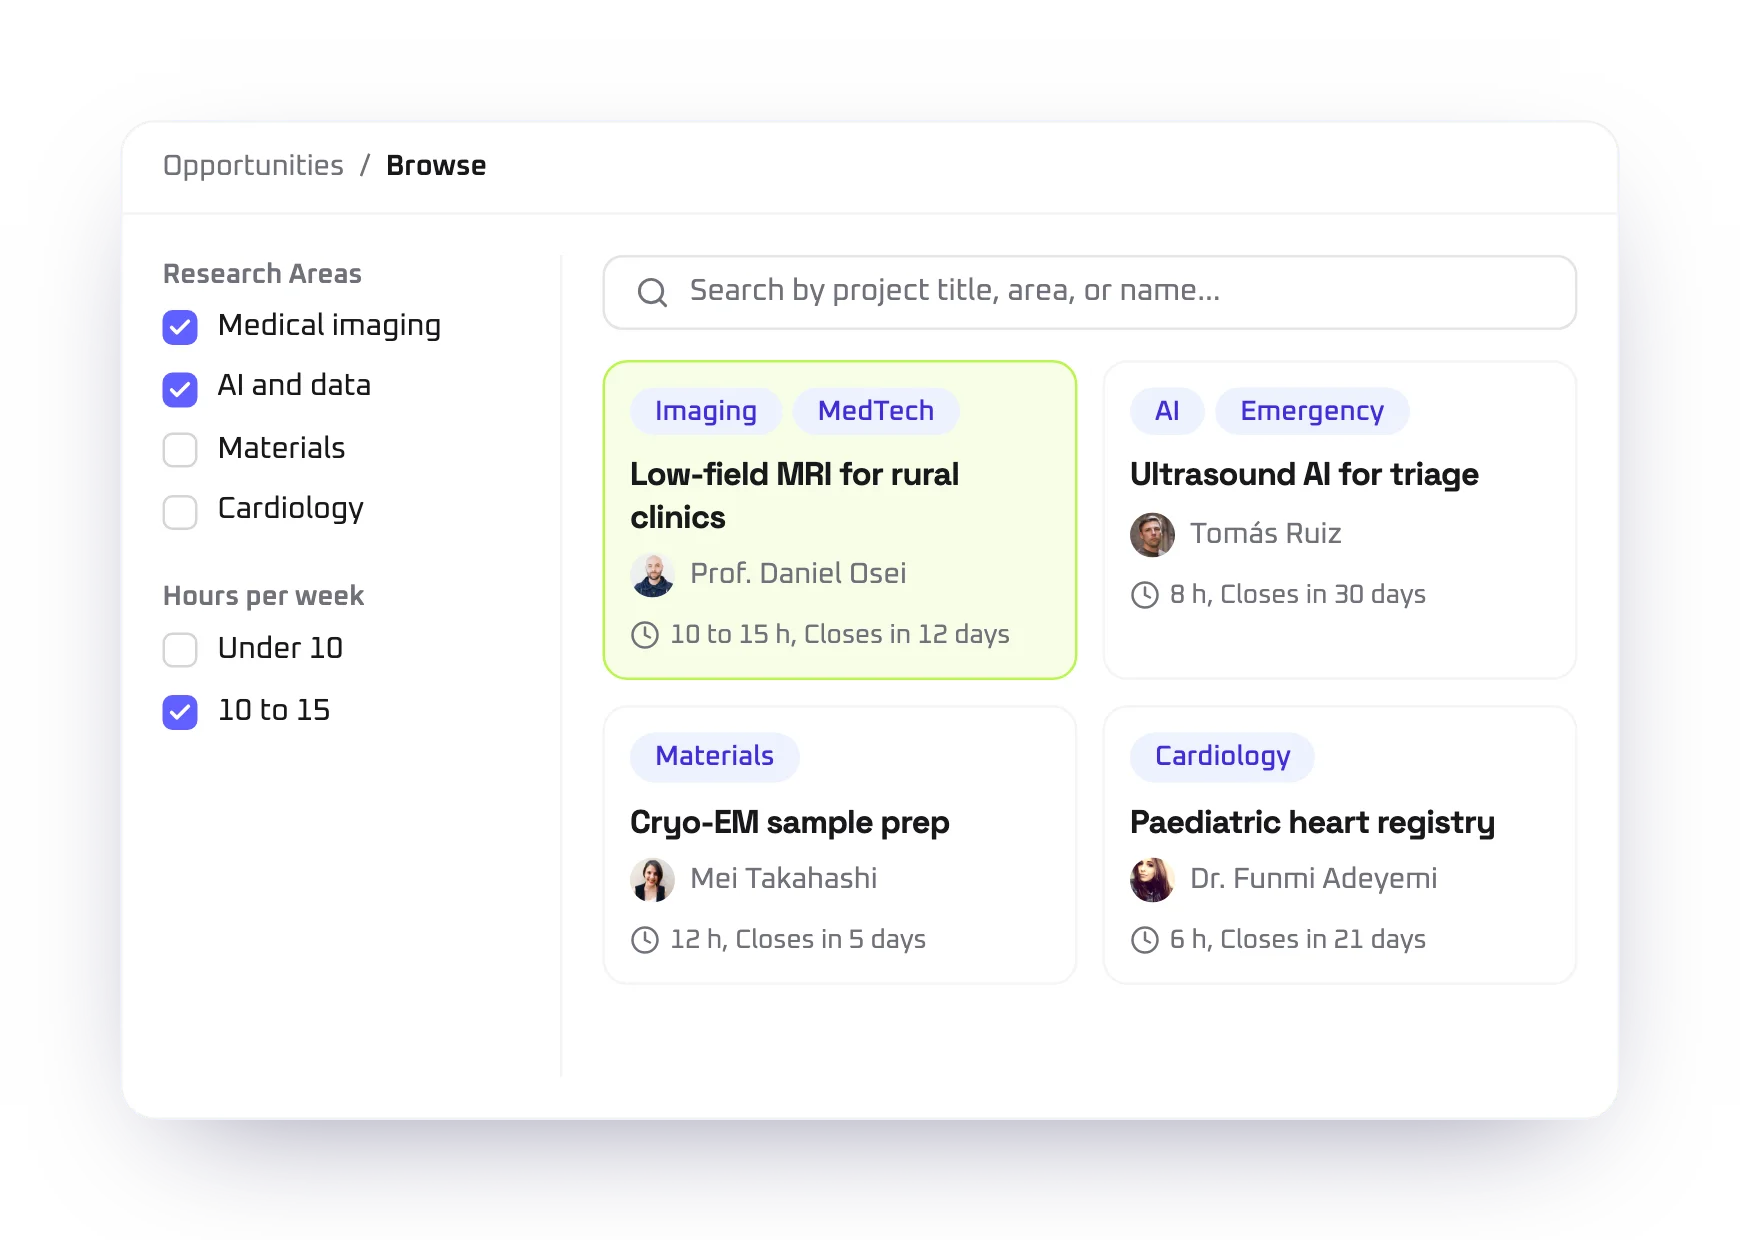Image resolution: width=1740 pixels, height=1240 pixels.
Task: Click clock icon on Ultrasound AI card
Action: pos(1145,595)
